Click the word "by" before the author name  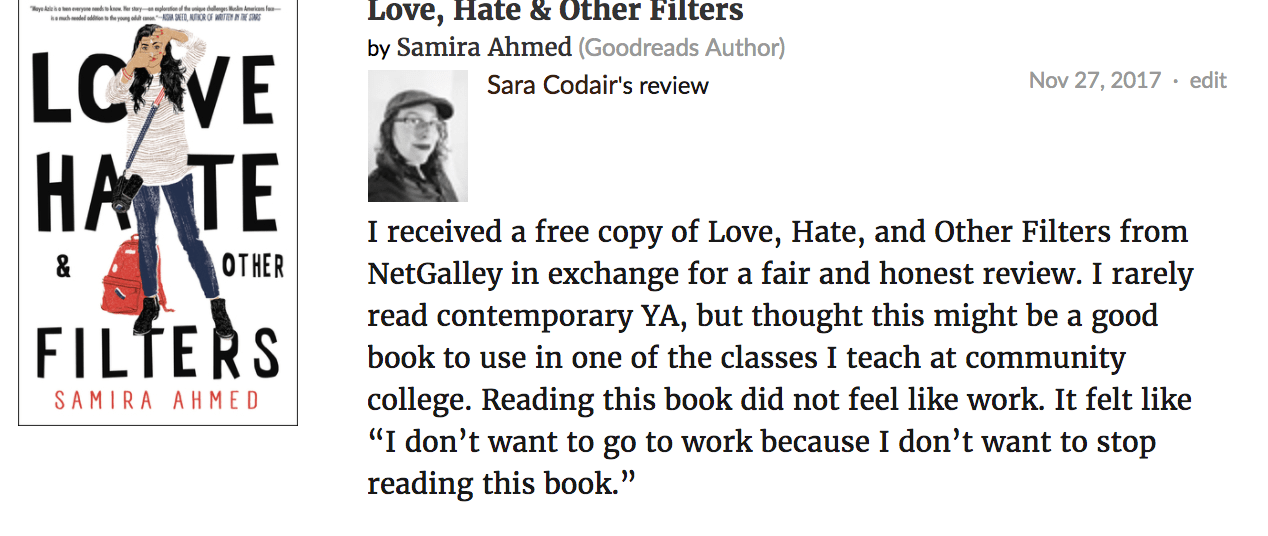click(378, 48)
